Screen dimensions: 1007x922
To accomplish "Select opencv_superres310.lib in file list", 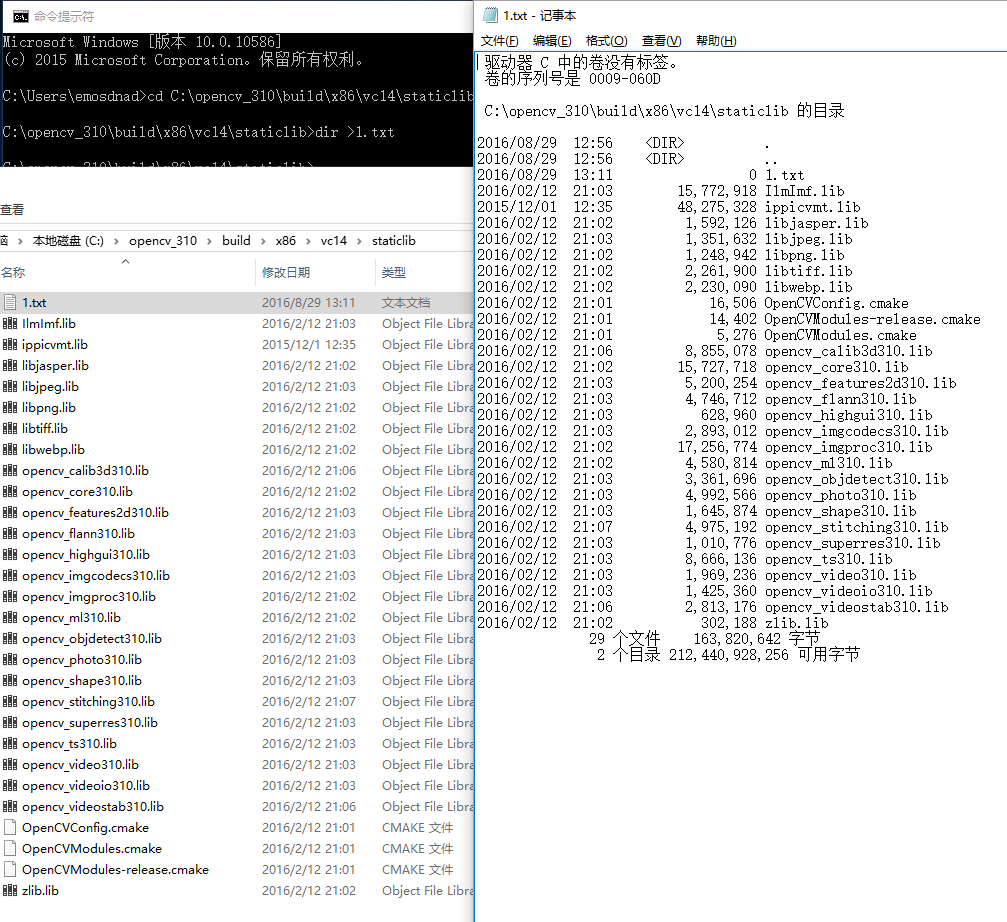I will pyautogui.click(x=90, y=723).
